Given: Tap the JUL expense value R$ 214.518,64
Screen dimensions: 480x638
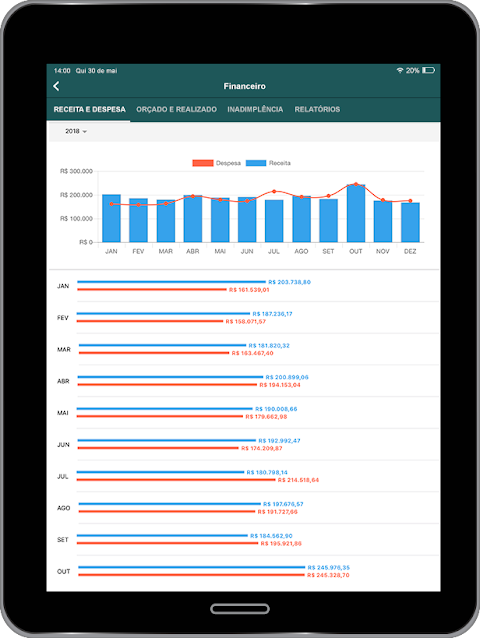Looking at the screenshot, I should (x=298, y=480).
